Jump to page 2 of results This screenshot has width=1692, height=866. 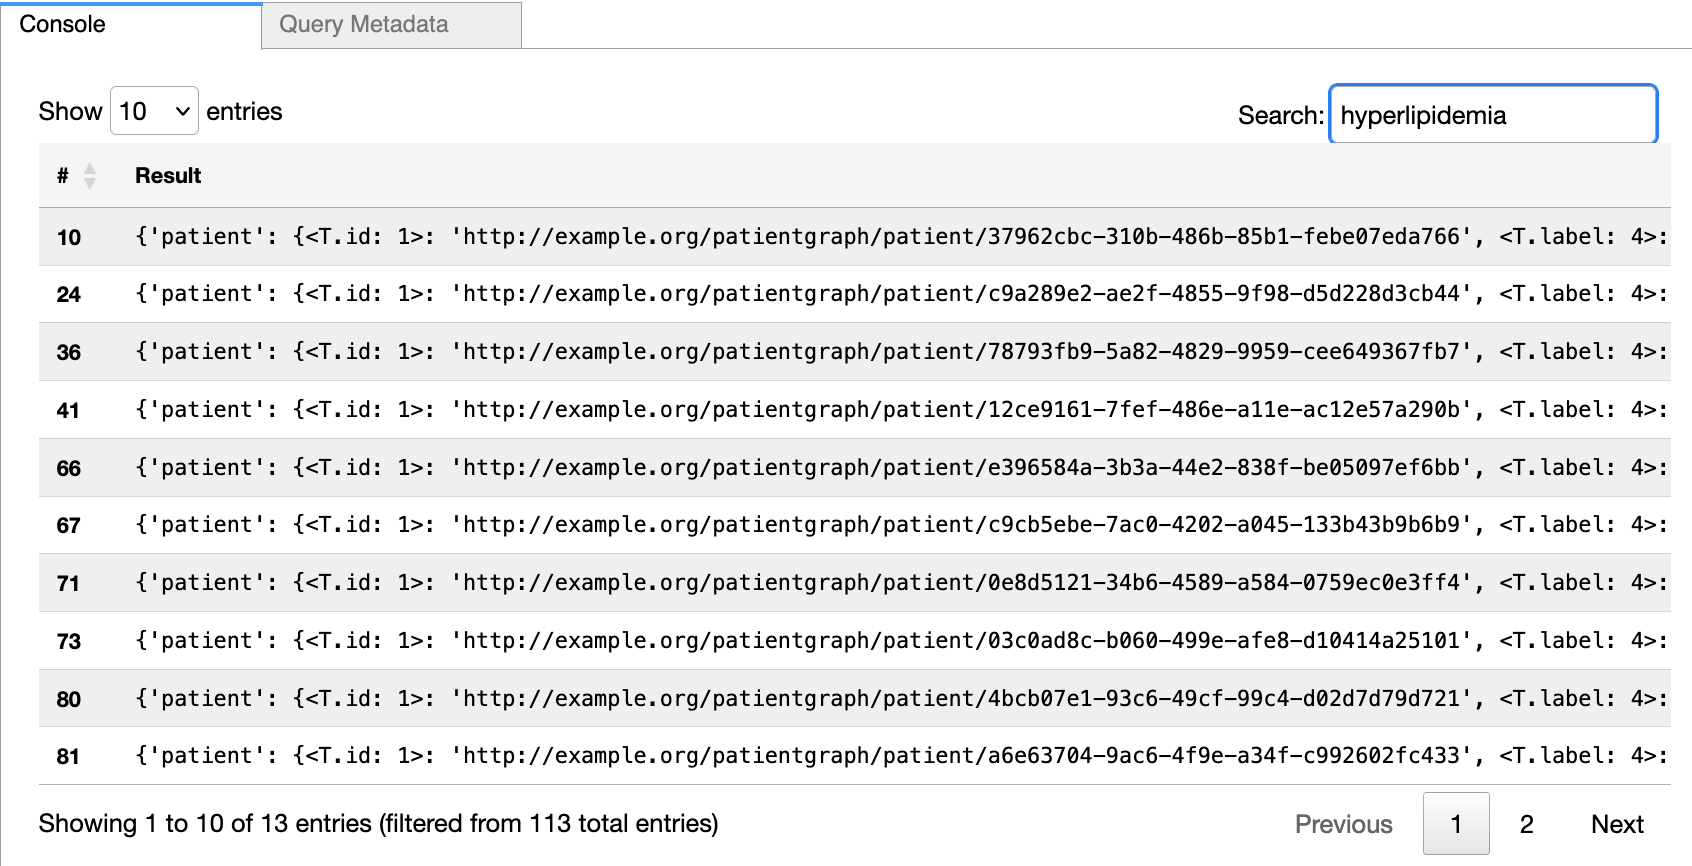tap(1526, 824)
